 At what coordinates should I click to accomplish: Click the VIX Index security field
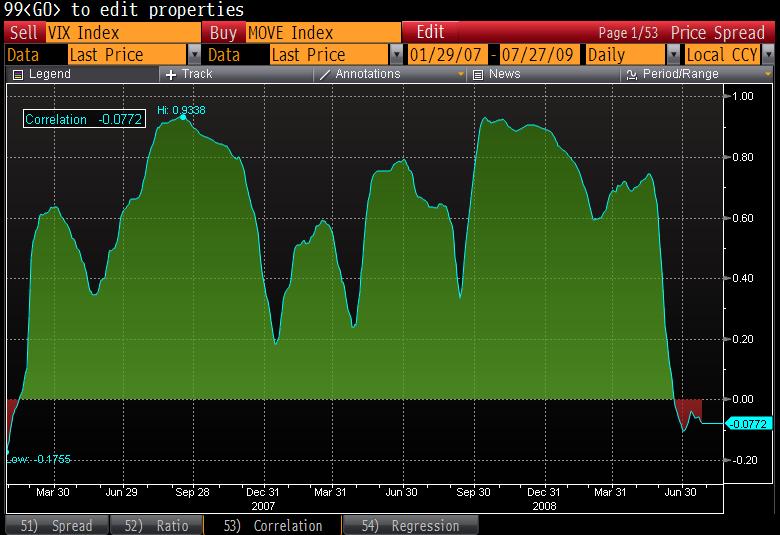coord(124,33)
